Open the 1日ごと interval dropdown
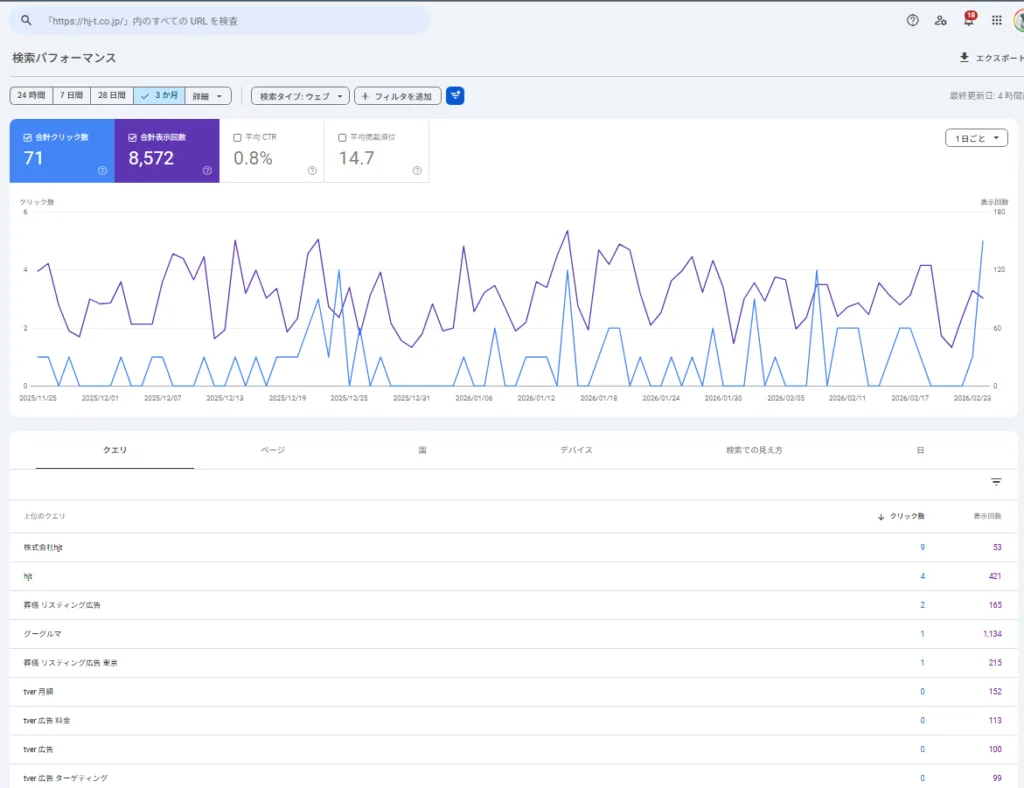This screenshot has width=1024, height=788. 976,138
